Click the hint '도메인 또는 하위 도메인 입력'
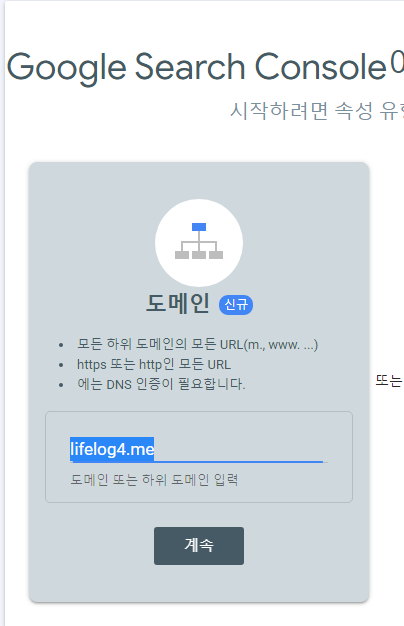This screenshot has height=626, width=404. [154, 479]
